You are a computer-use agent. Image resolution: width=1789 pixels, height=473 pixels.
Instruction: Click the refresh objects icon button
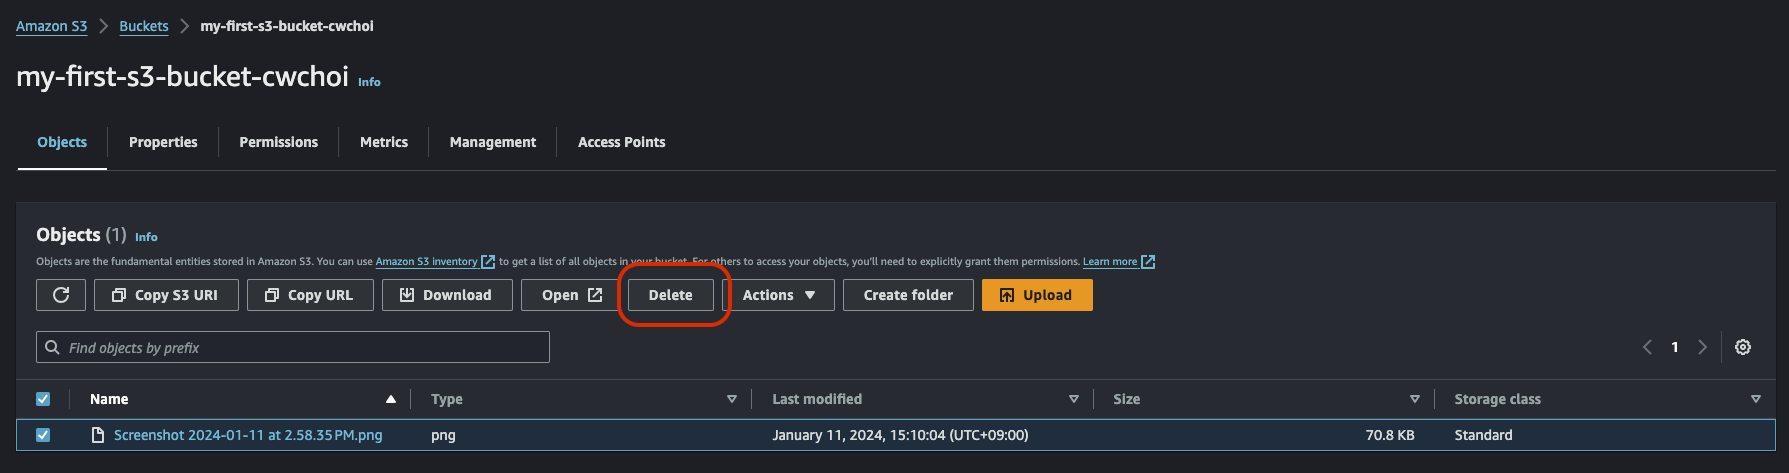(61, 295)
